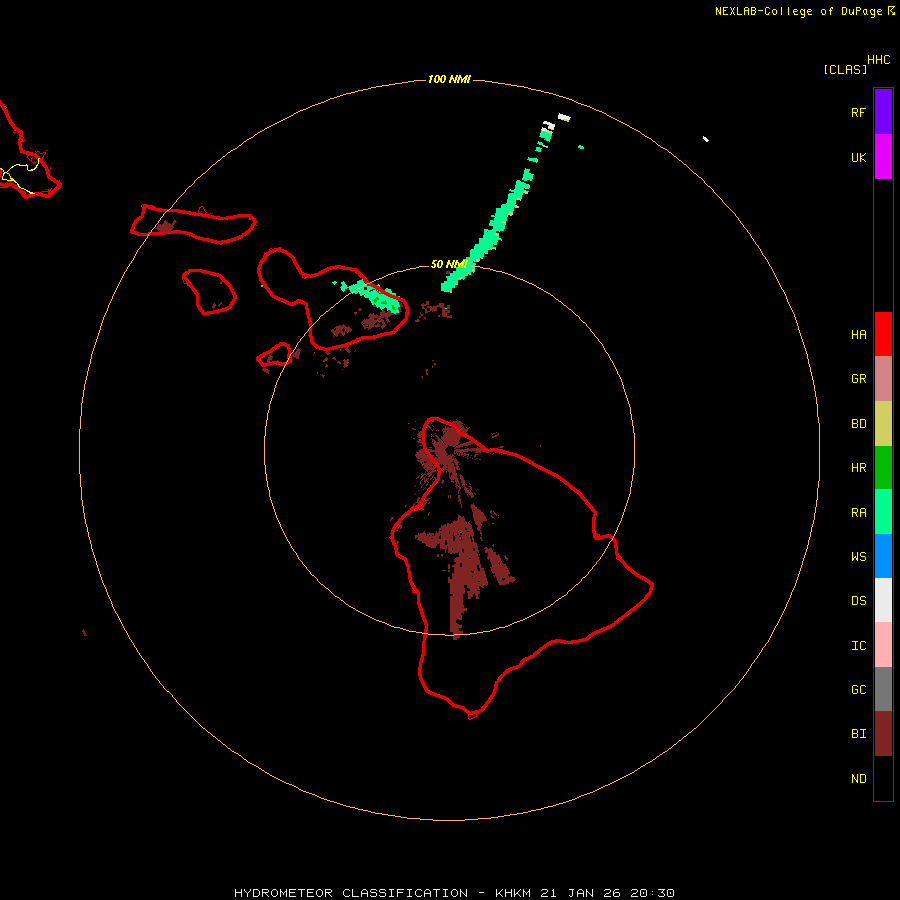Click the red HA legend swatch

tap(883, 334)
